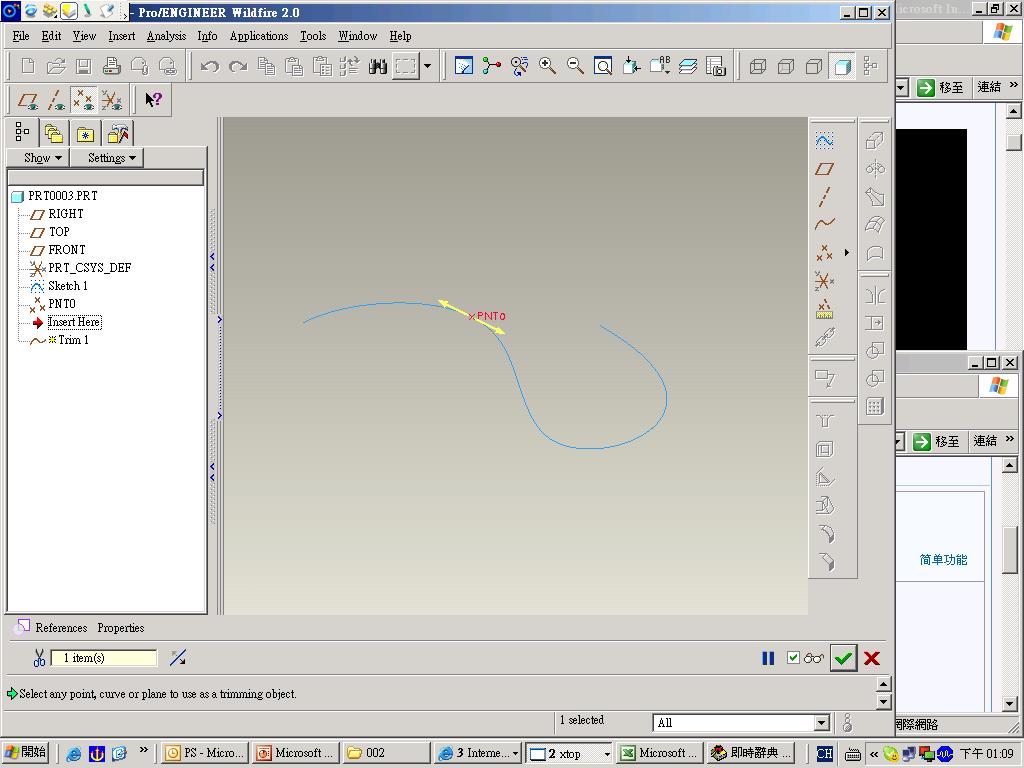Image resolution: width=1024 pixels, height=768 pixels.
Task: Open the References panel tab
Action: tap(61, 628)
